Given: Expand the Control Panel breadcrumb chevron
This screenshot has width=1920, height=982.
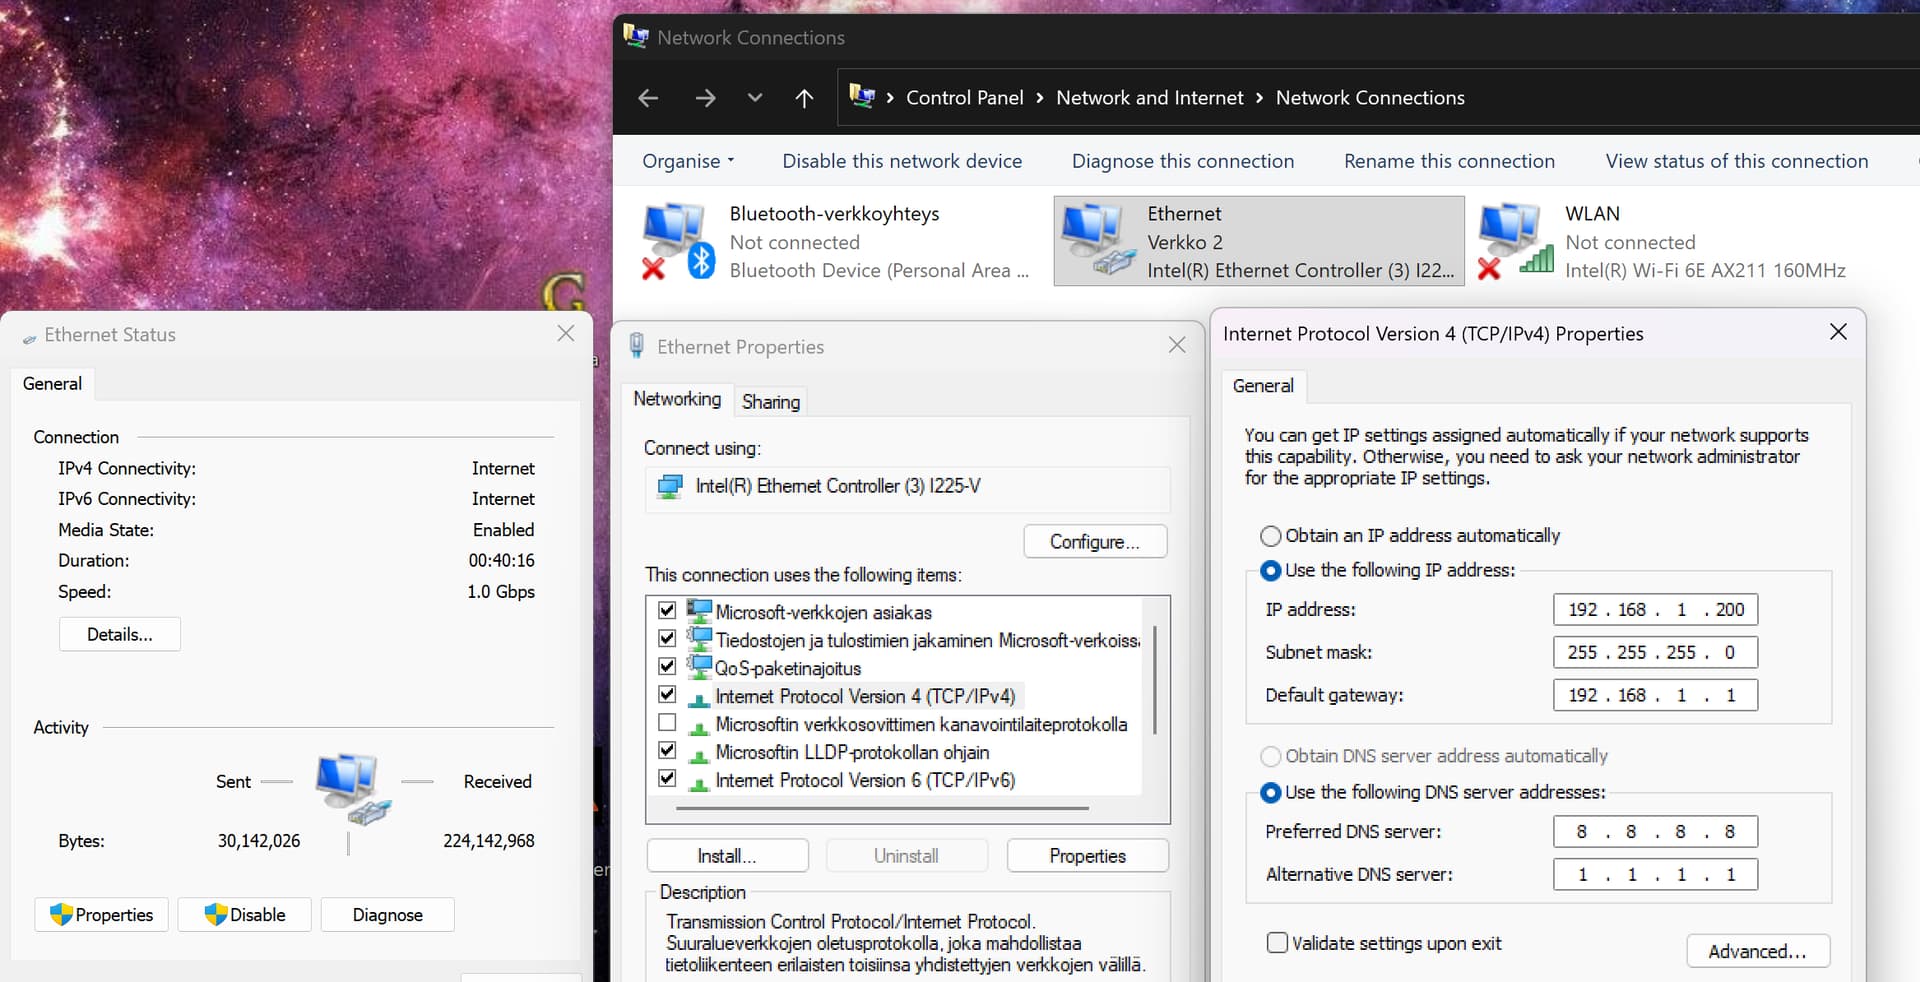Looking at the screenshot, I should pyautogui.click(x=1040, y=98).
